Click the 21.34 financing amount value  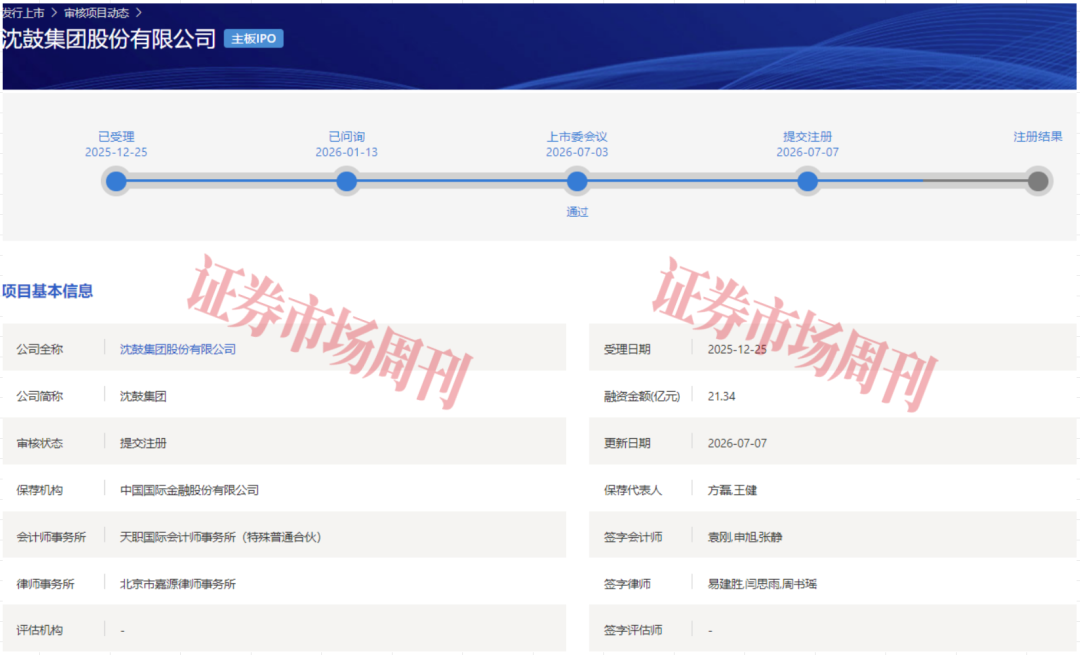[721, 396]
